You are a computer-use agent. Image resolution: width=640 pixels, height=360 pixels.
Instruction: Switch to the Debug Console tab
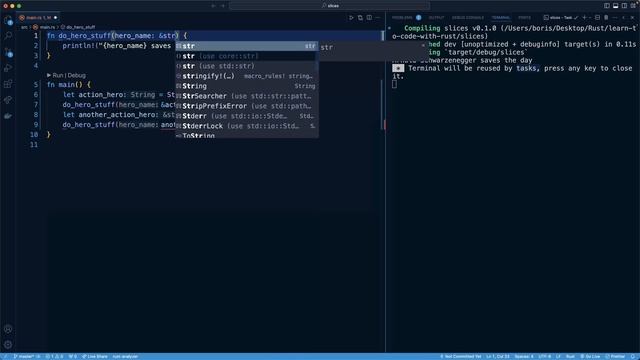click(467, 18)
